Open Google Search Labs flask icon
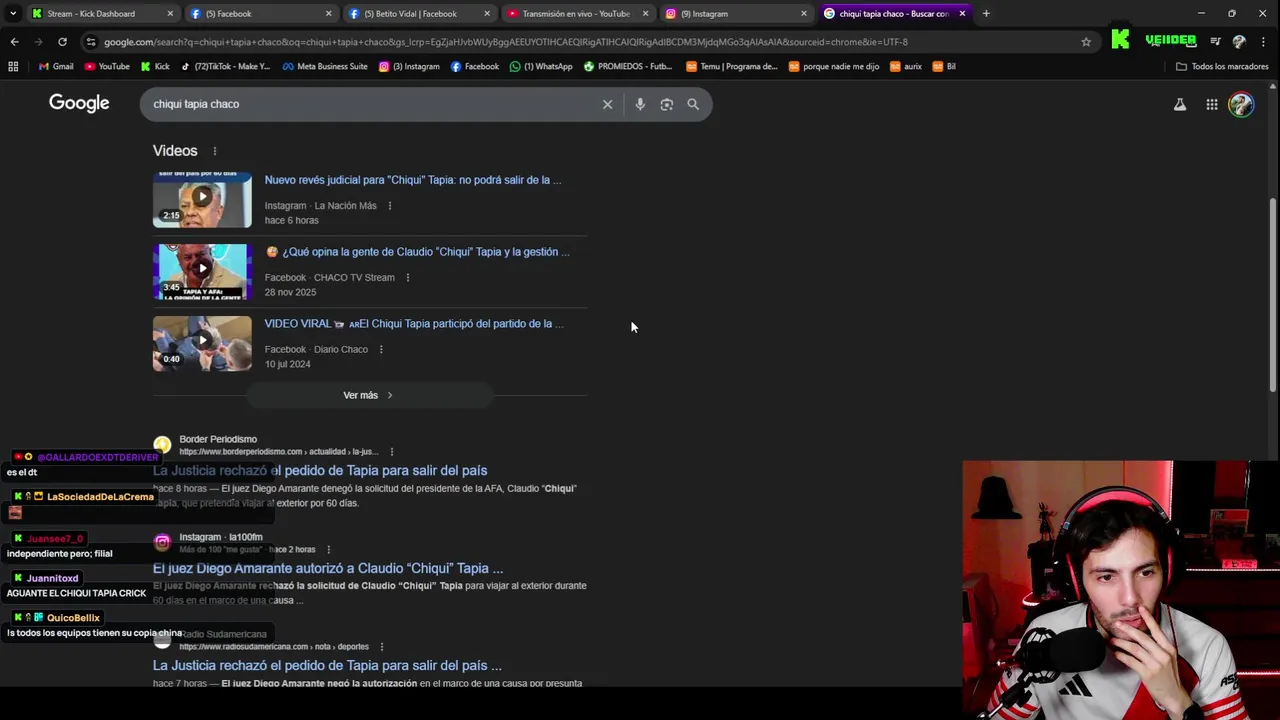 [x=1180, y=104]
